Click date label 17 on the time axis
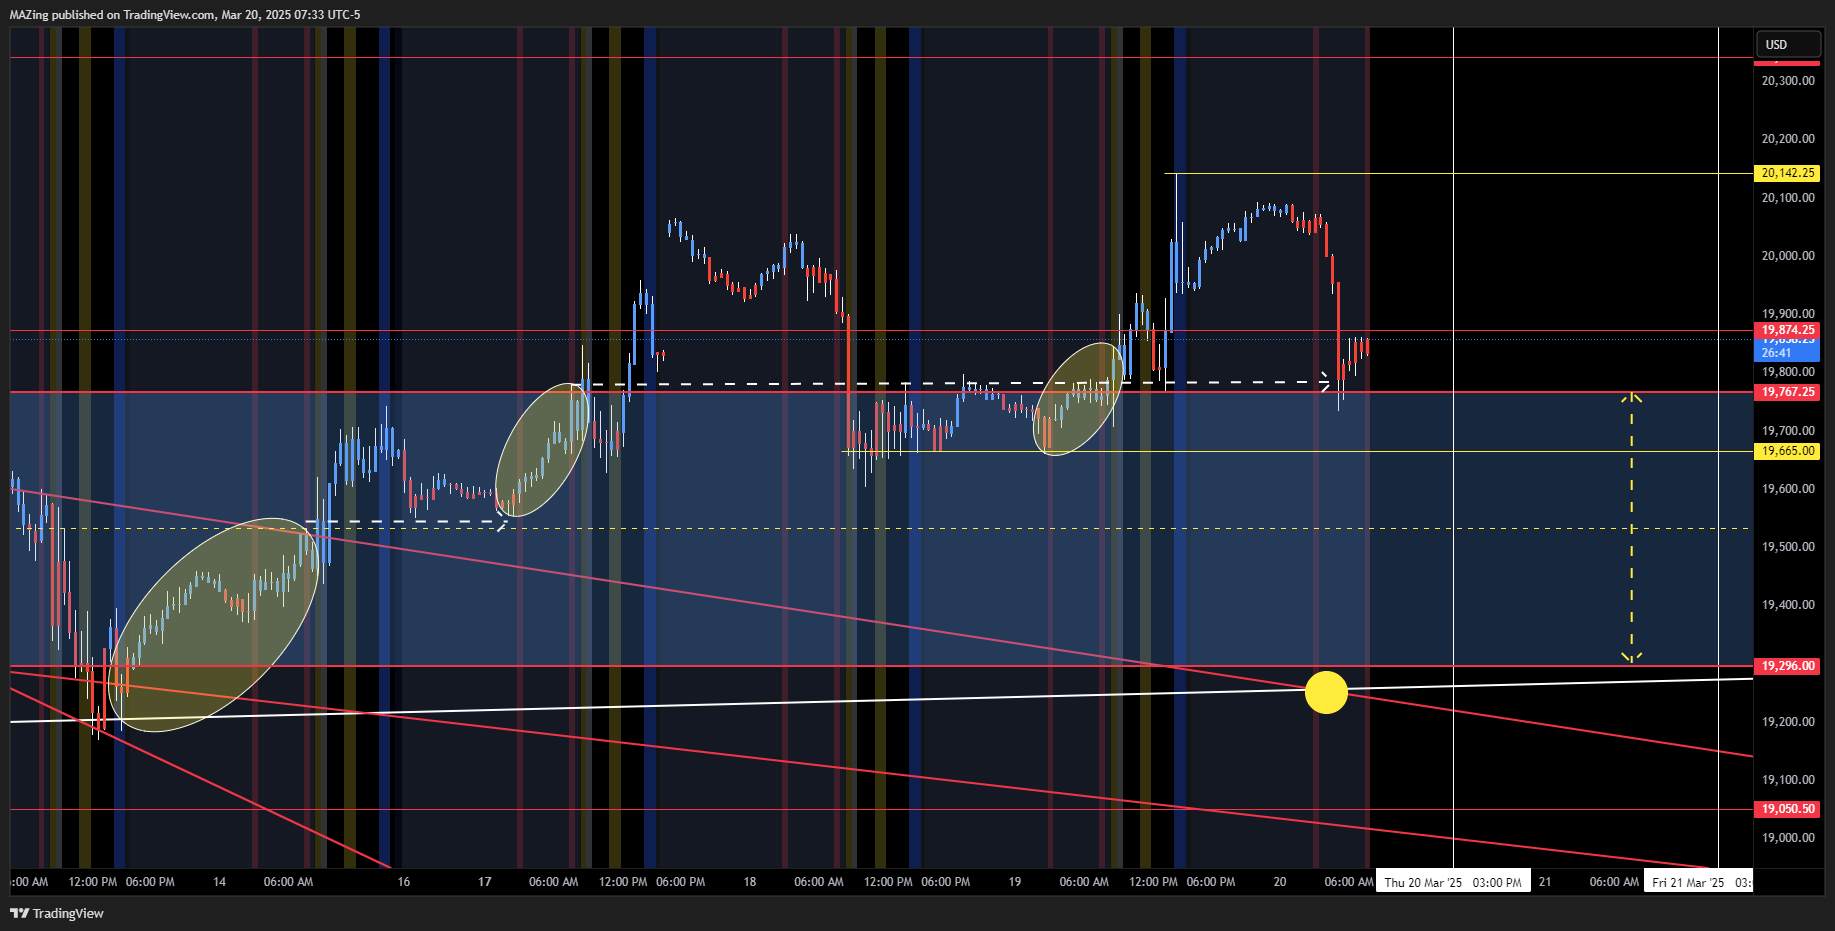Screen dimensions: 1835x931 (x=484, y=882)
